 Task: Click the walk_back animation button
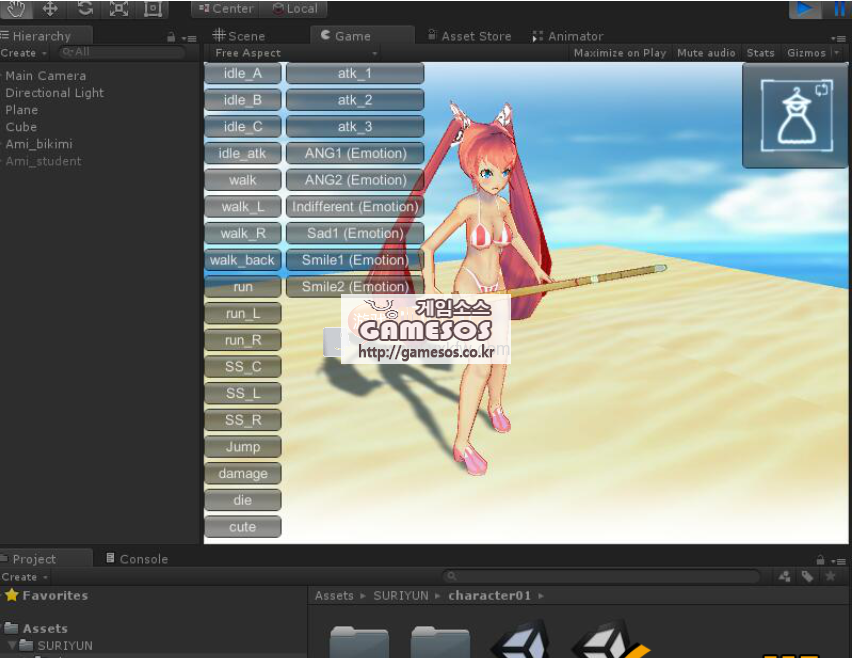tap(243, 260)
